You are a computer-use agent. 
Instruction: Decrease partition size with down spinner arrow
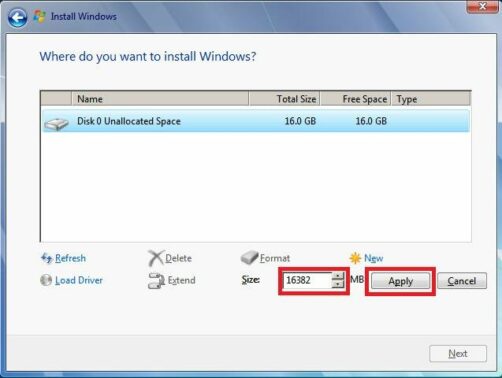[338, 284]
